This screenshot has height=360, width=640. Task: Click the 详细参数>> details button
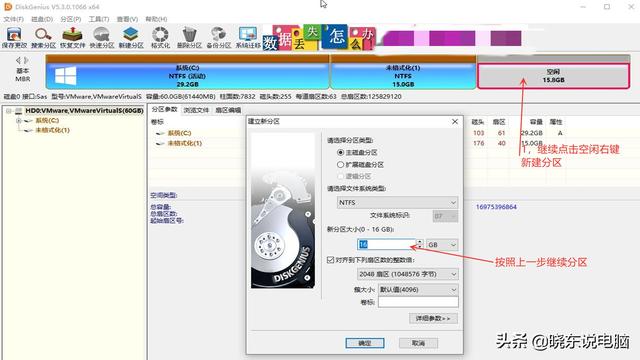pos(433,318)
